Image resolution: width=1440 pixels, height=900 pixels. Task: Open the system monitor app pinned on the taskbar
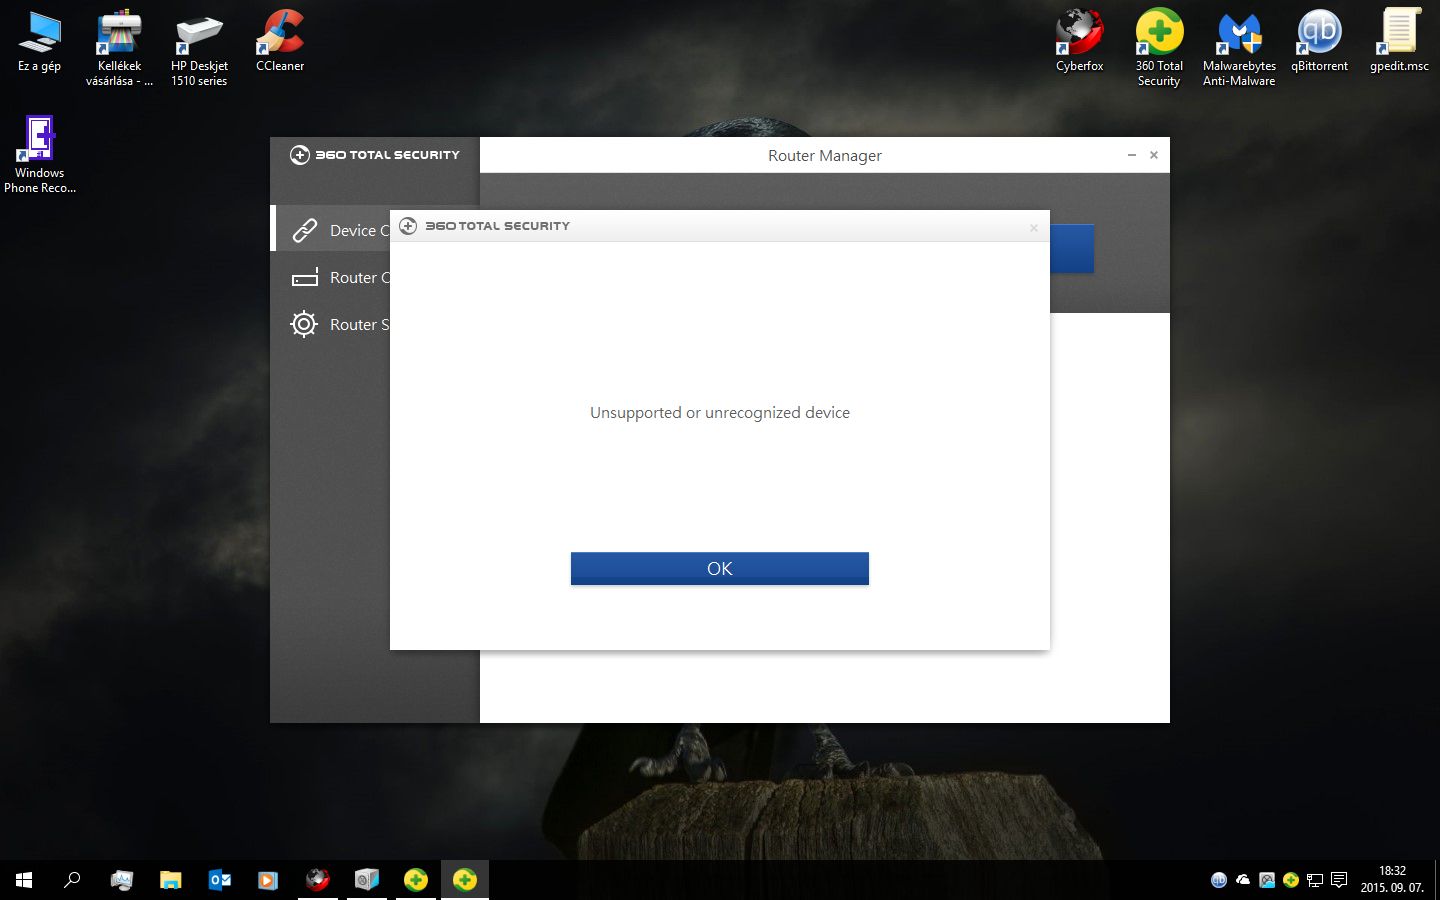click(122, 880)
